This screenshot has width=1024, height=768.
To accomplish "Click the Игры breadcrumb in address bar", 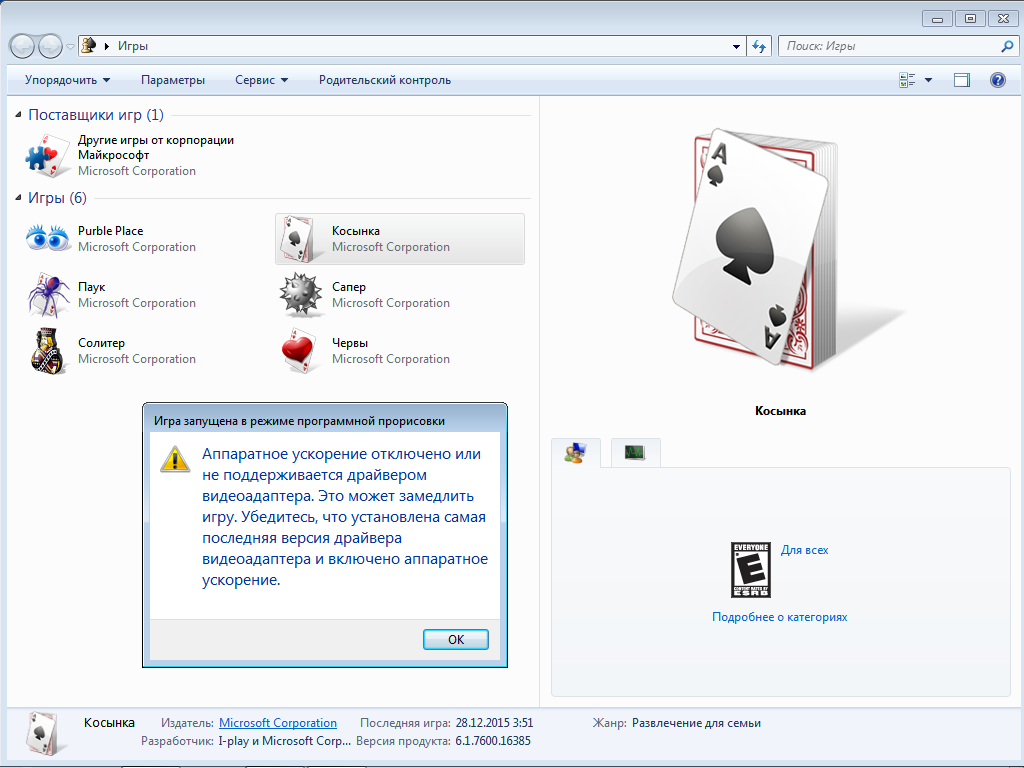I will (133, 46).
